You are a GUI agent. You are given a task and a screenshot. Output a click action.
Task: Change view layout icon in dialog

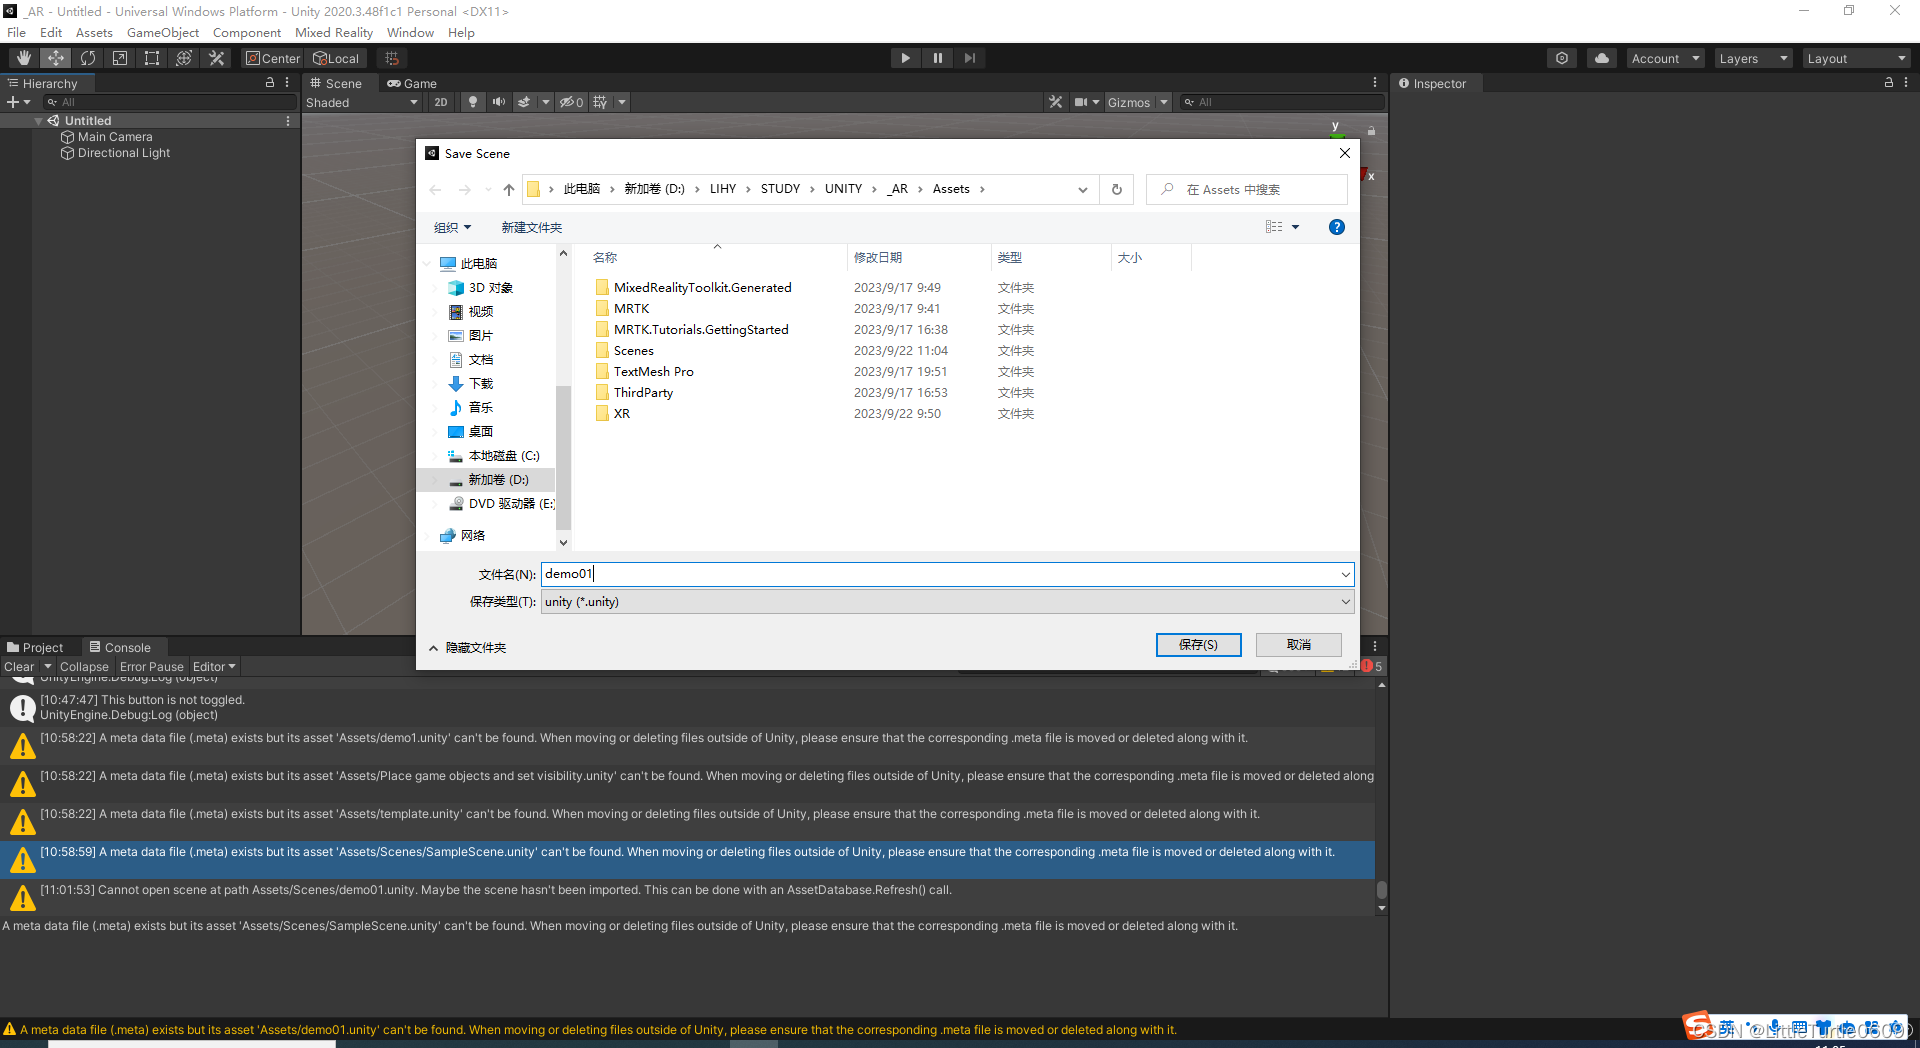[1274, 227]
